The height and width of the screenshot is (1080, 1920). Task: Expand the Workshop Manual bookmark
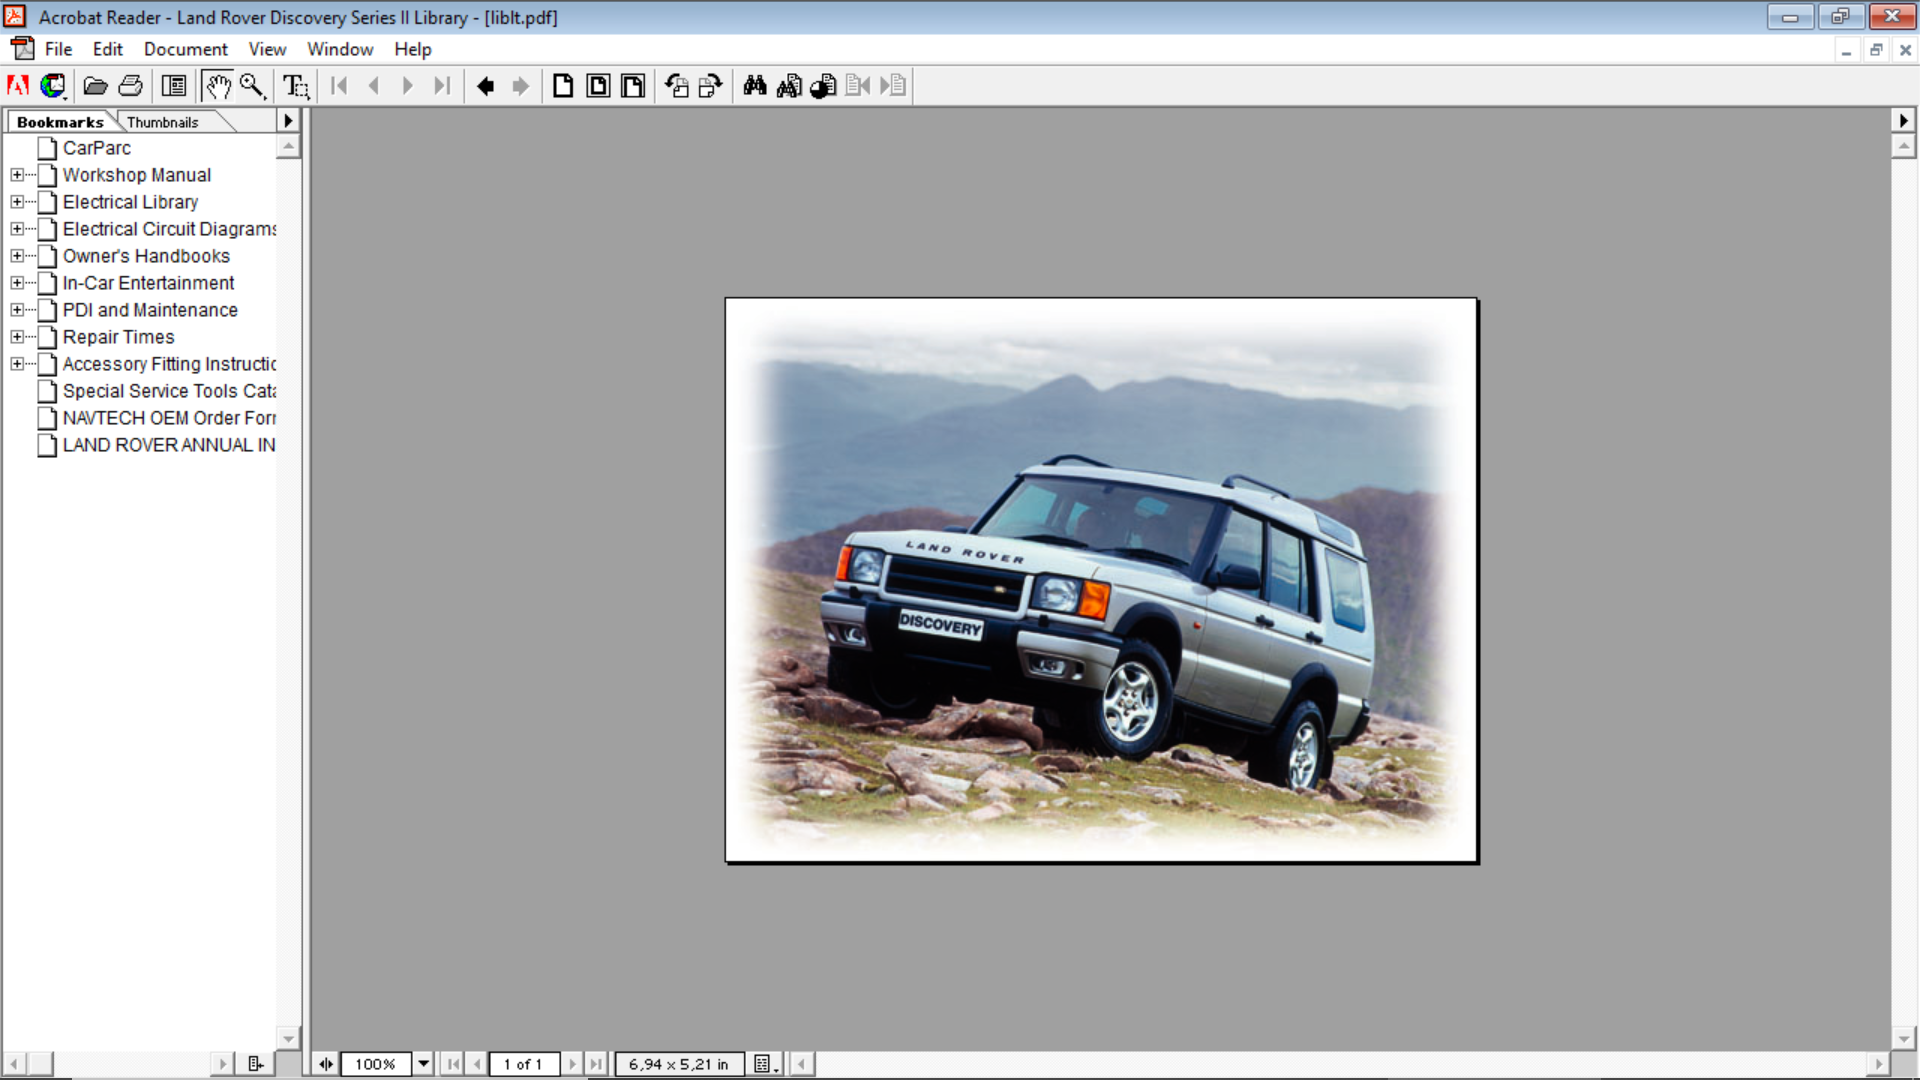[x=17, y=175]
